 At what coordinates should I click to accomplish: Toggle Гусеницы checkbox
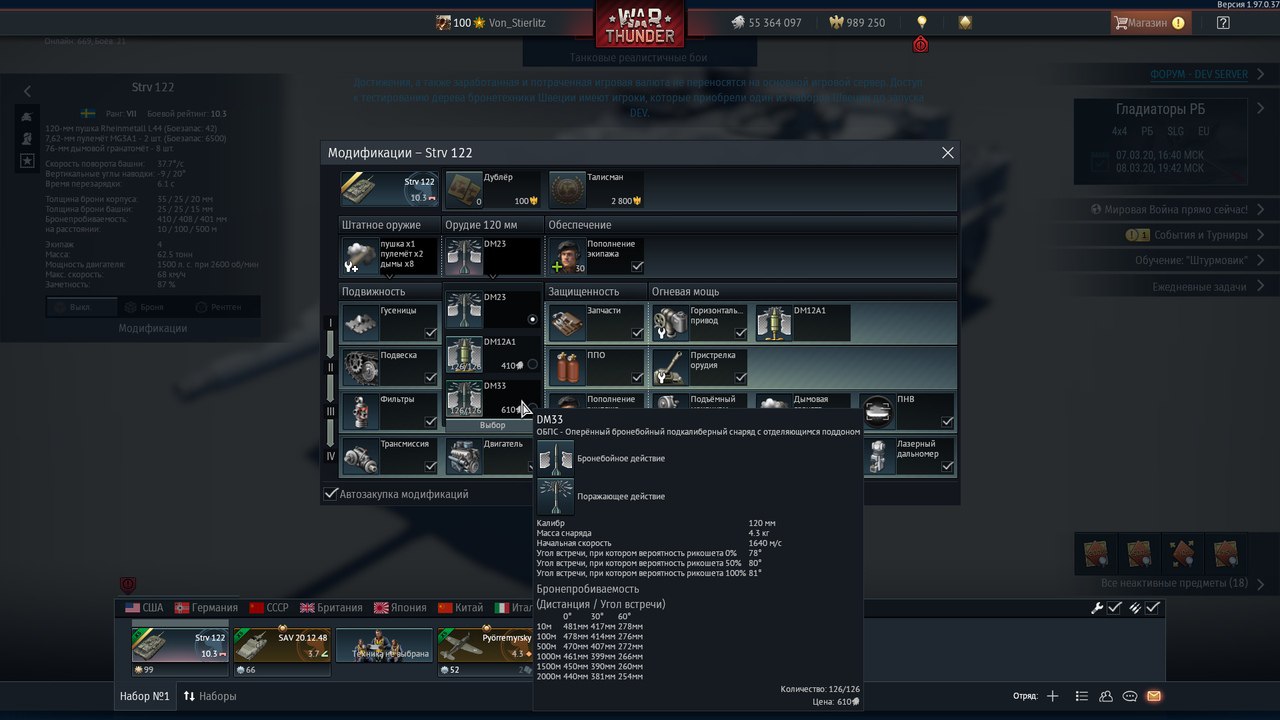coord(431,333)
